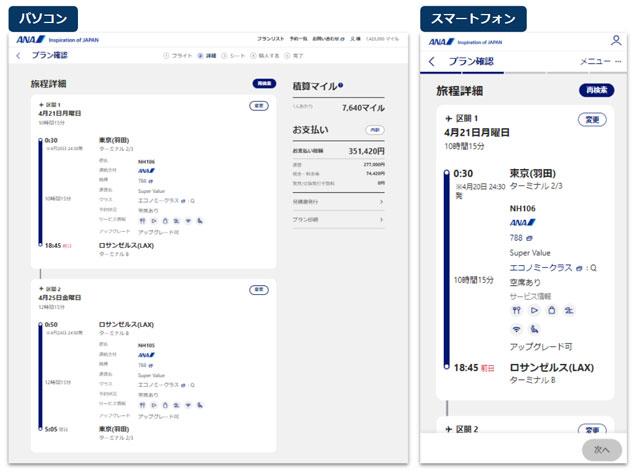Click the info icon next to 積算マイル
Viewport: 640px width, 471px height.
340,86
